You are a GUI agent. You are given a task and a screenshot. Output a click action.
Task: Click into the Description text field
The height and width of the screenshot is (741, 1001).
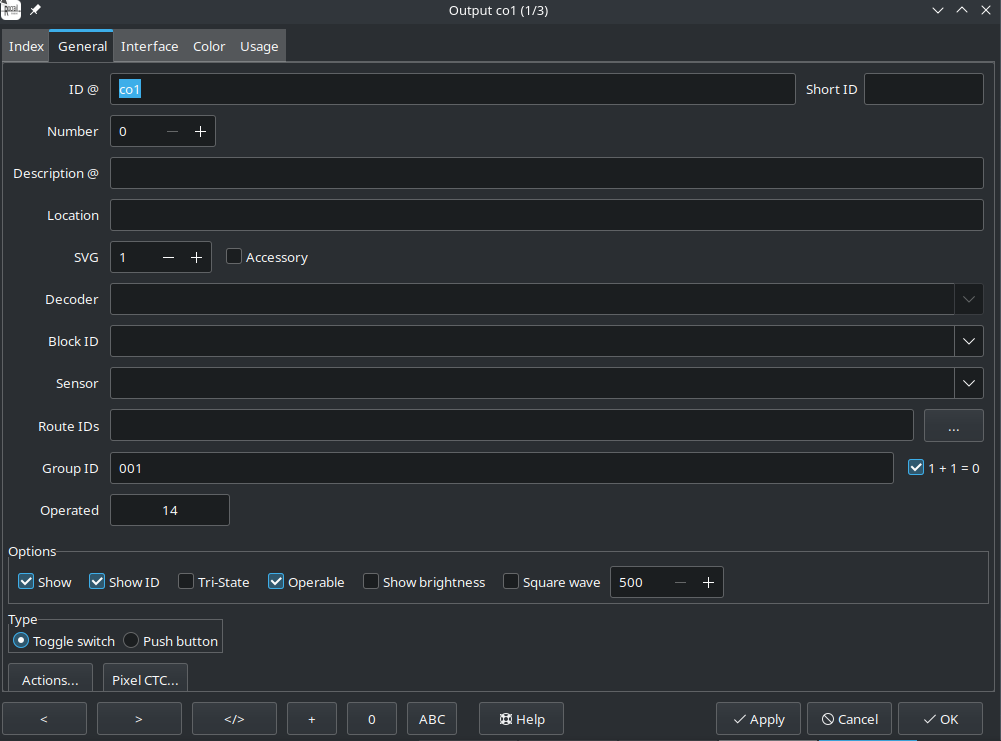point(546,173)
